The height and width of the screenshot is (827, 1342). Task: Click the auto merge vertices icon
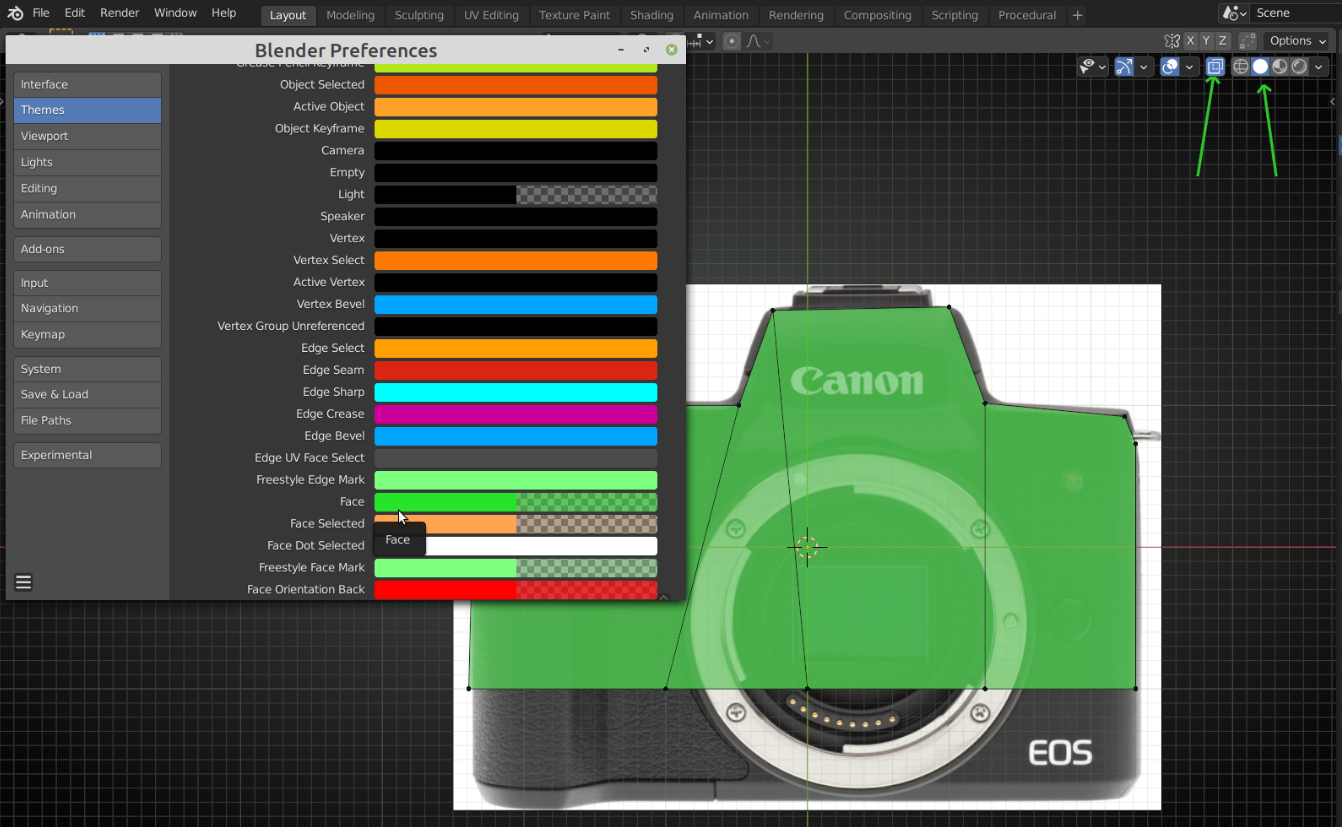pyautogui.click(x=1247, y=41)
